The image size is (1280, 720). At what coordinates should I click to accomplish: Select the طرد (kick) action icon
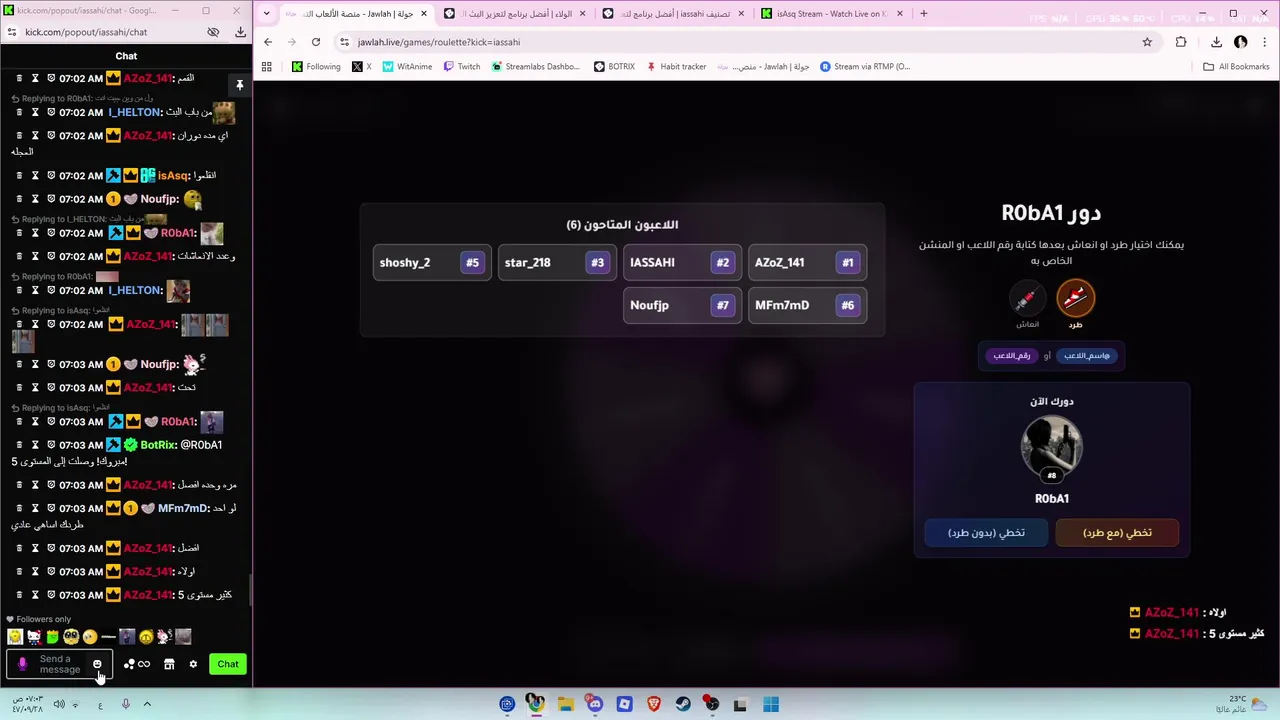[1075, 297]
